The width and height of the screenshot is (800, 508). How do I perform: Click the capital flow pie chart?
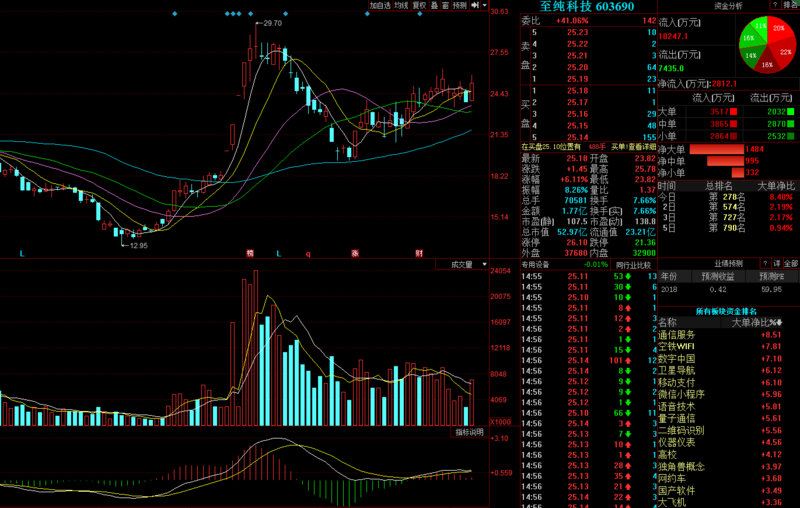pyautogui.click(x=767, y=46)
